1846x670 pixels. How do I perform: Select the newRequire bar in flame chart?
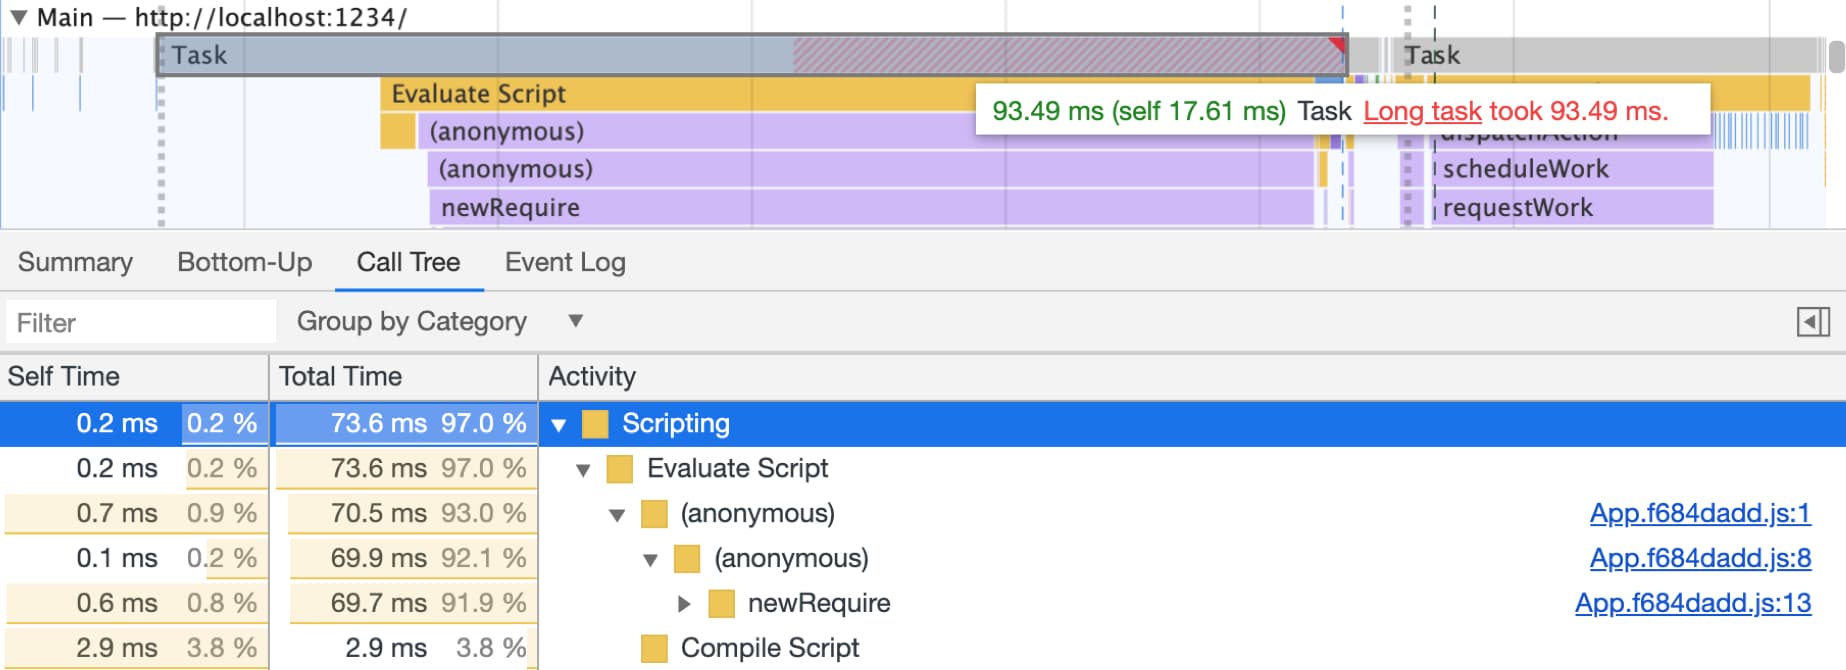[x=870, y=208]
